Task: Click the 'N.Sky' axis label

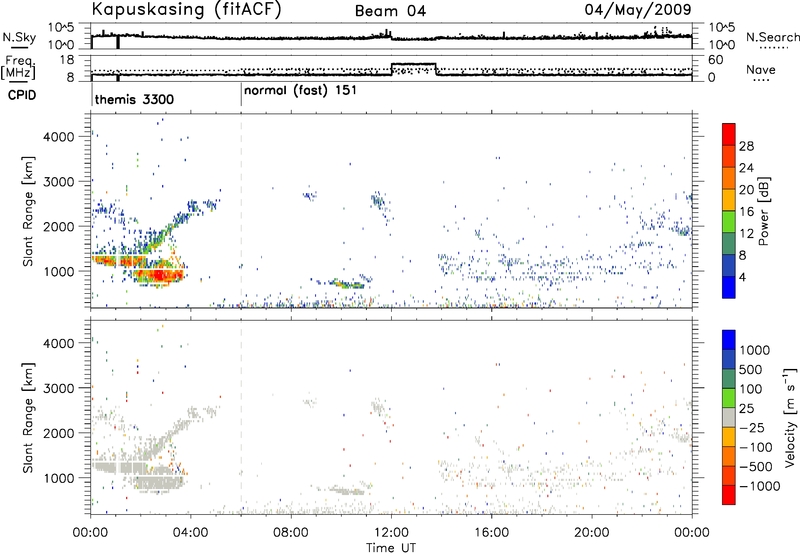Action: click(19, 37)
